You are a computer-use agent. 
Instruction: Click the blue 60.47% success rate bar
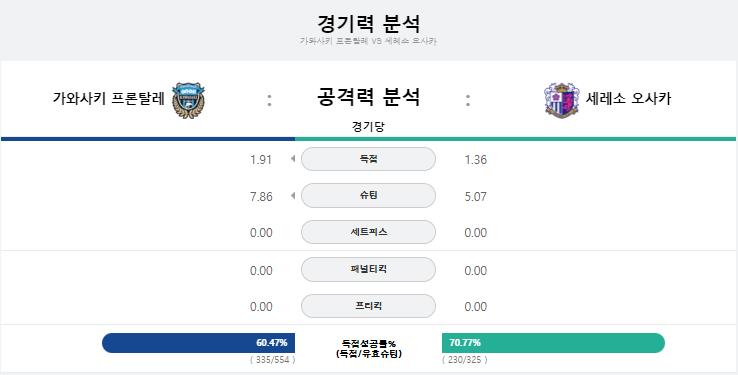(x=198, y=343)
